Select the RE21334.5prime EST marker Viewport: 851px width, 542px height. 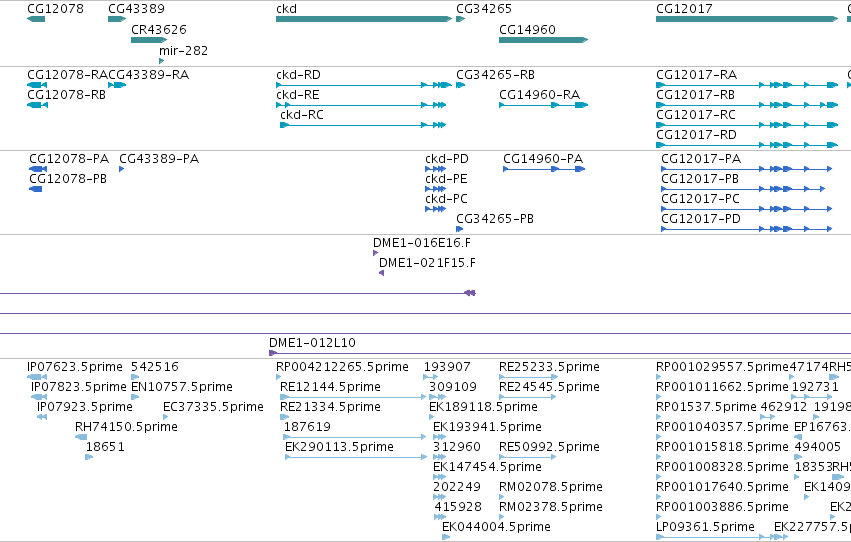click(x=284, y=417)
